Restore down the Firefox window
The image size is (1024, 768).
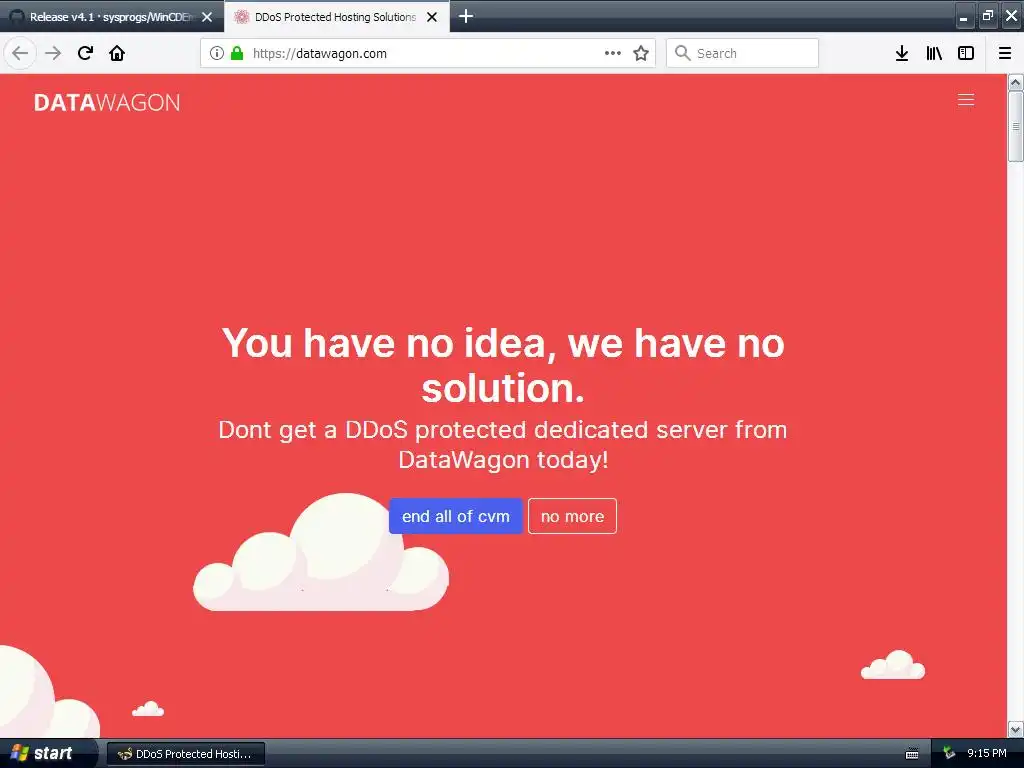[x=987, y=16]
